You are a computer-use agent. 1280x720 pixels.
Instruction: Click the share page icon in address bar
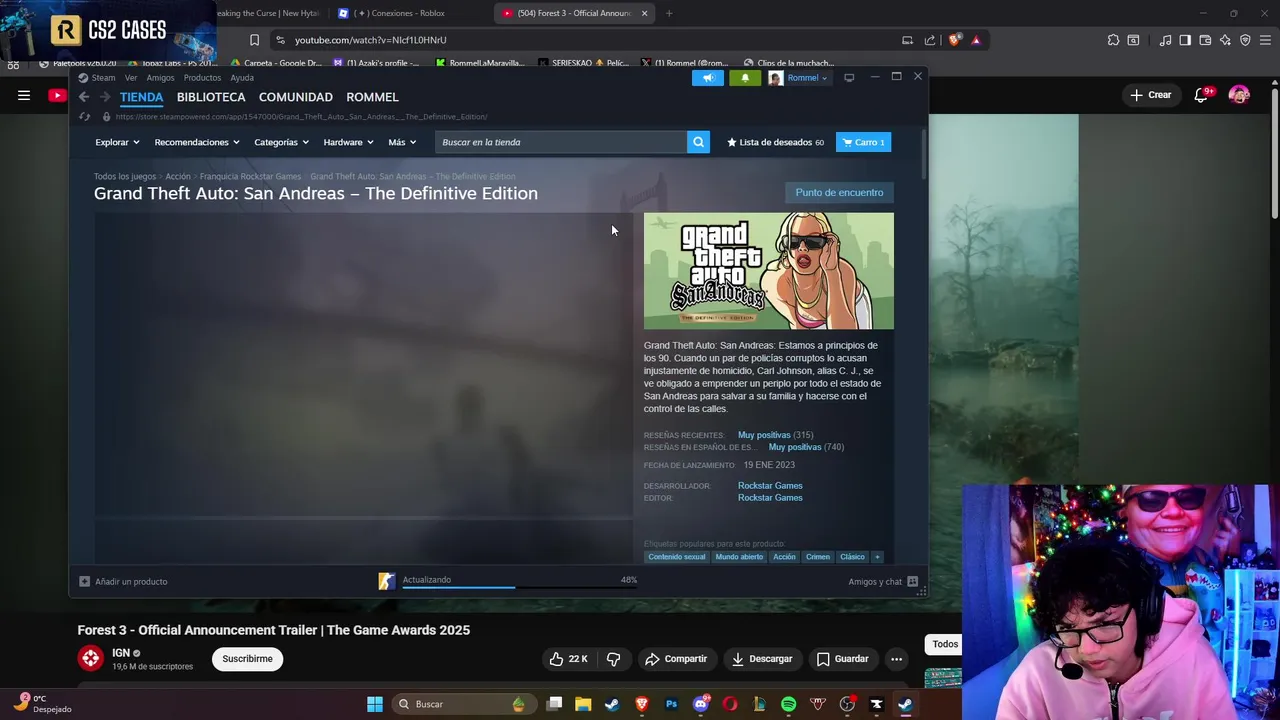tap(930, 40)
